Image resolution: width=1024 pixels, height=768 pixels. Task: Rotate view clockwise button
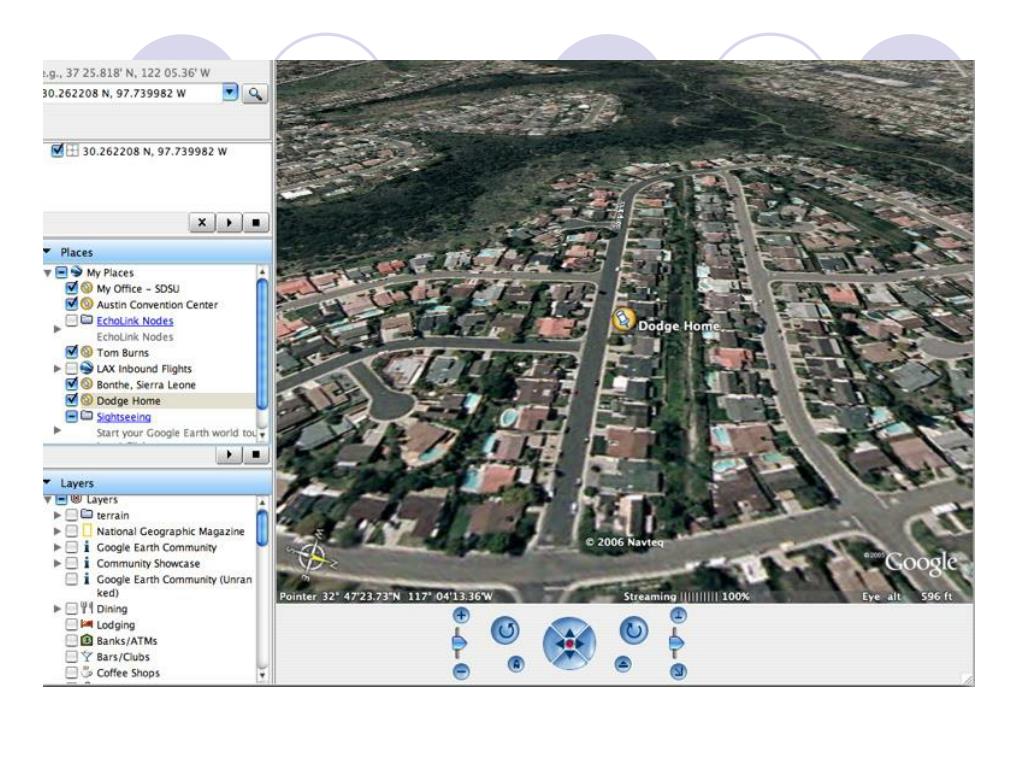click(633, 631)
